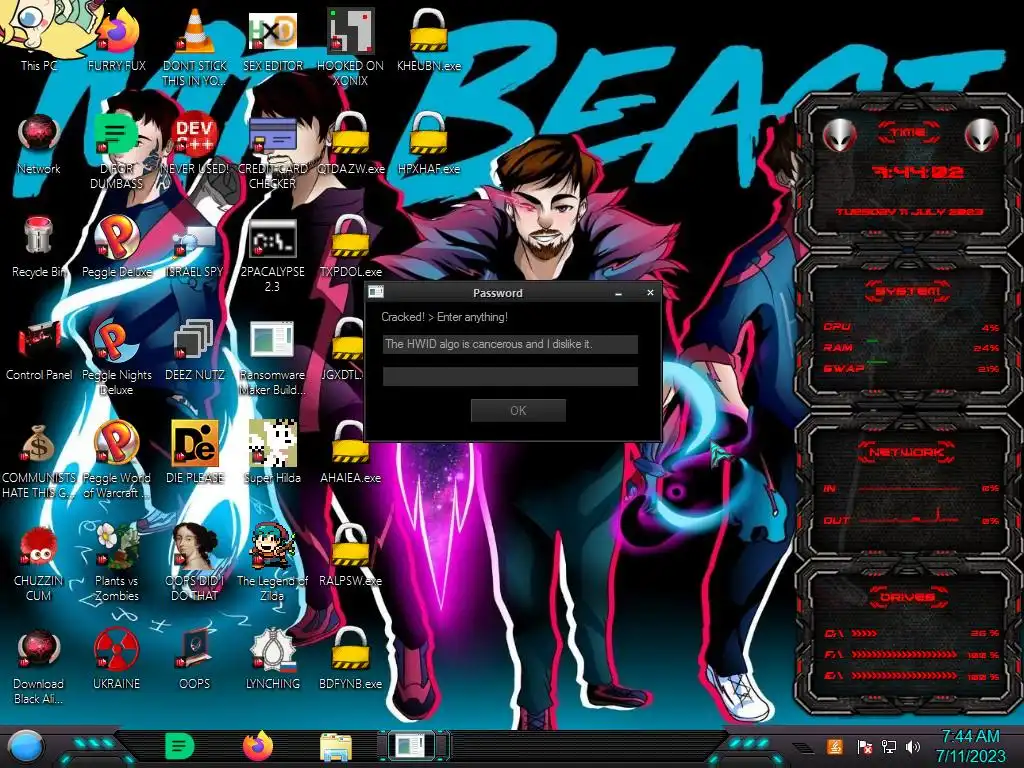The image size is (1024, 768).
Task: Open the volume tray icon
Action: (912, 746)
